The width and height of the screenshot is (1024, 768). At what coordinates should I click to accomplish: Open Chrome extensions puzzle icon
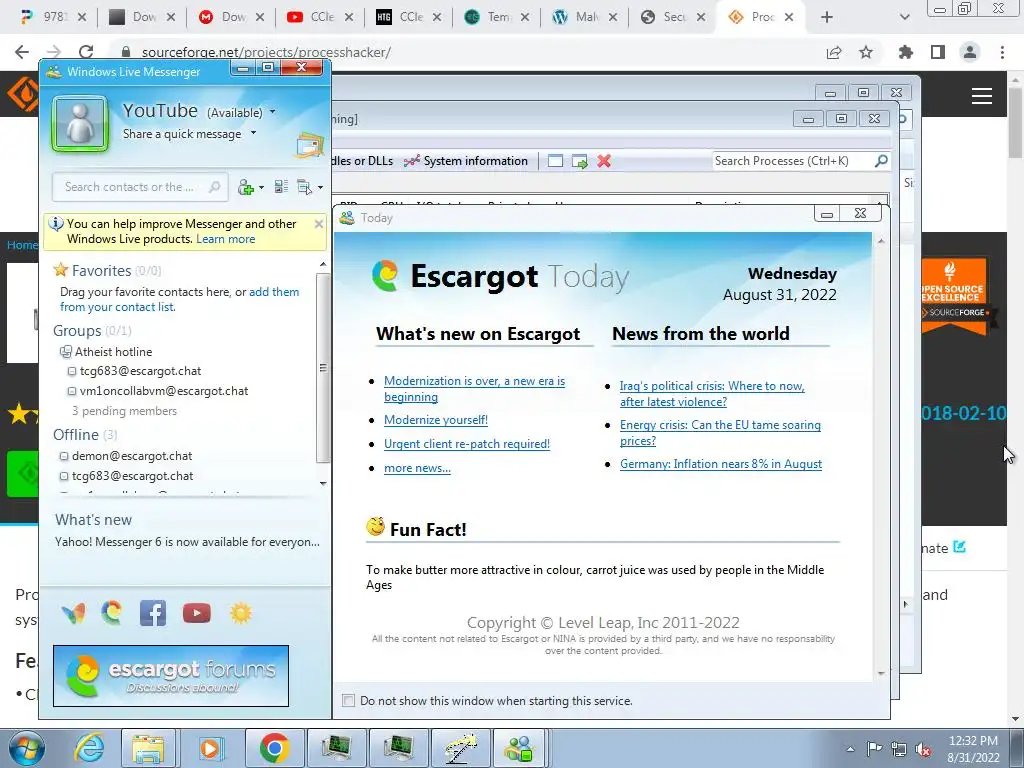tap(905, 52)
